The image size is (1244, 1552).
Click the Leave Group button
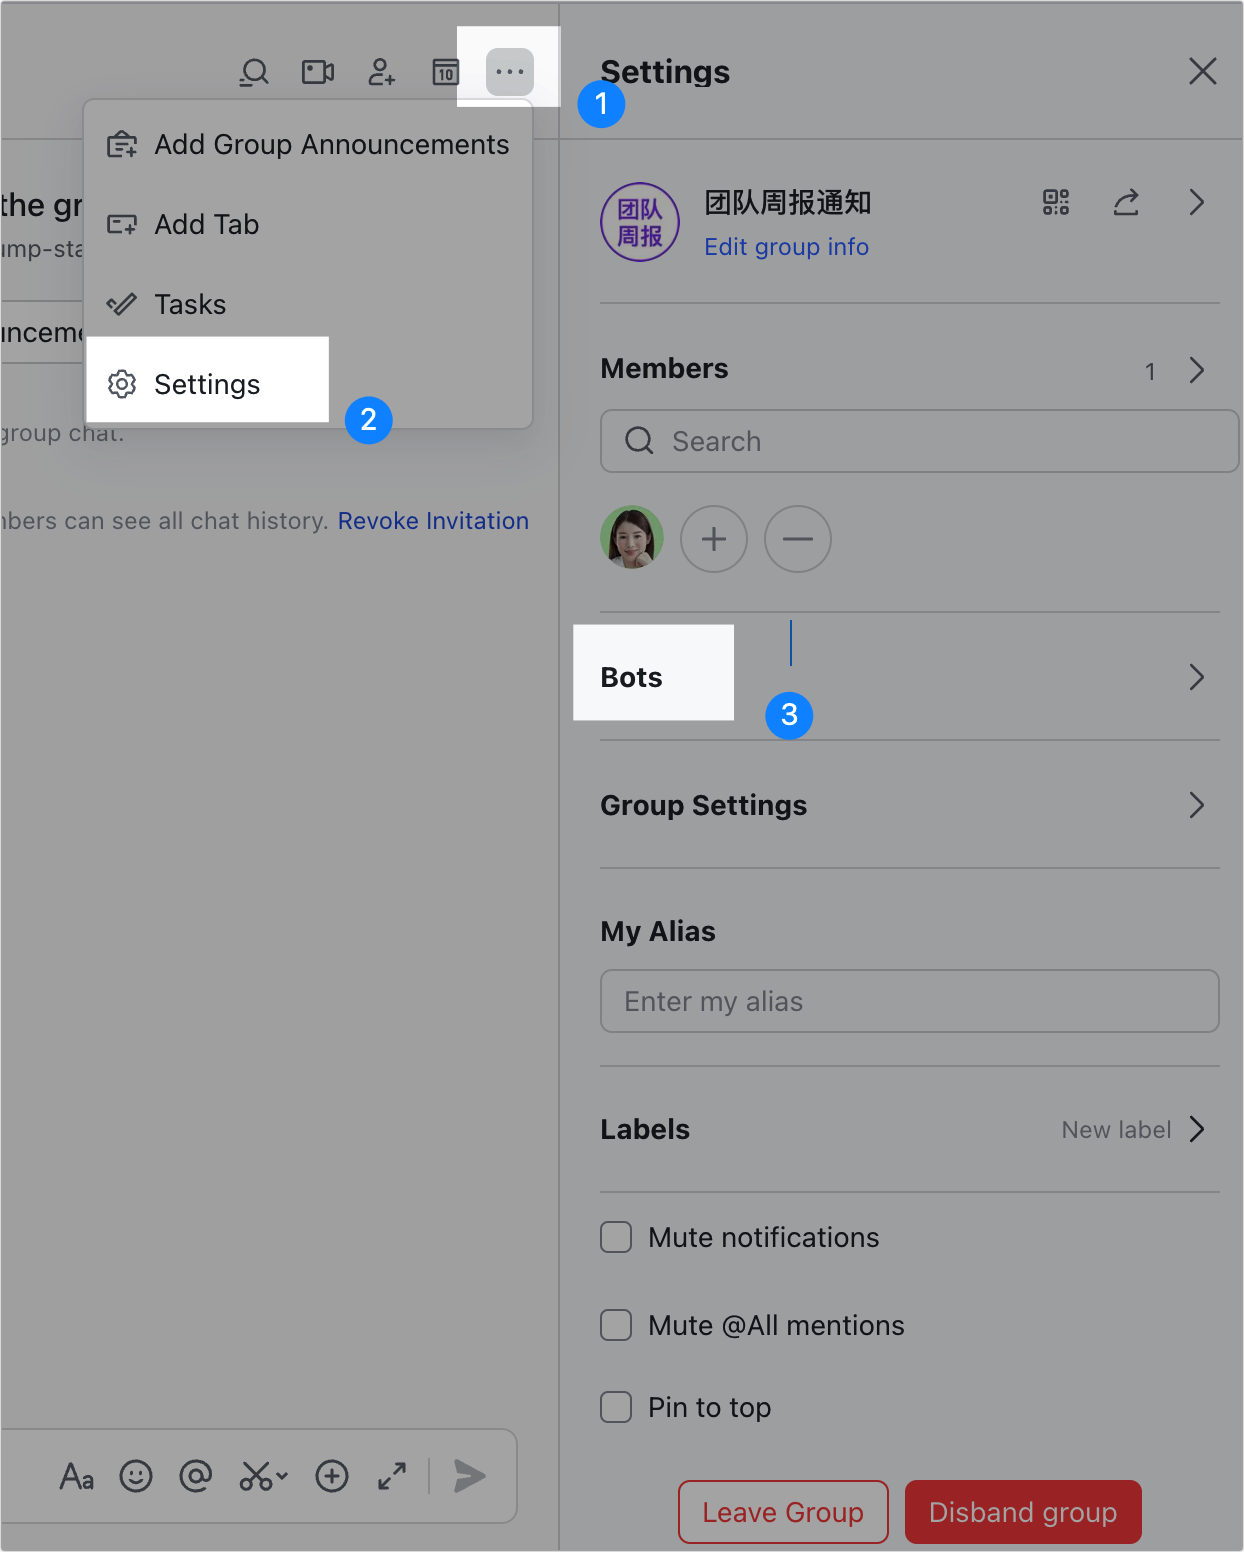tap(783, 1512)
